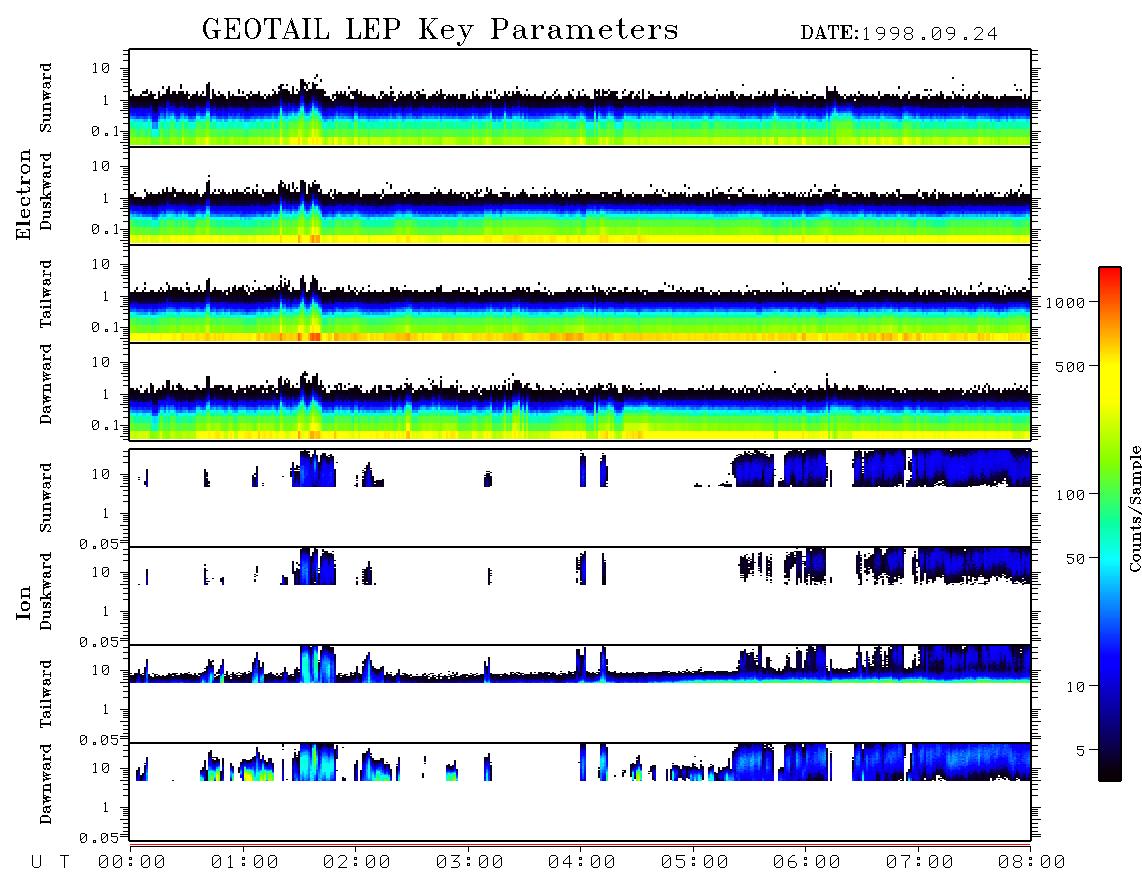The height and width of the screenshot is (880, 1142).
Task: Click the Electron "Duskward" panel label
Action: coord(46,192)
